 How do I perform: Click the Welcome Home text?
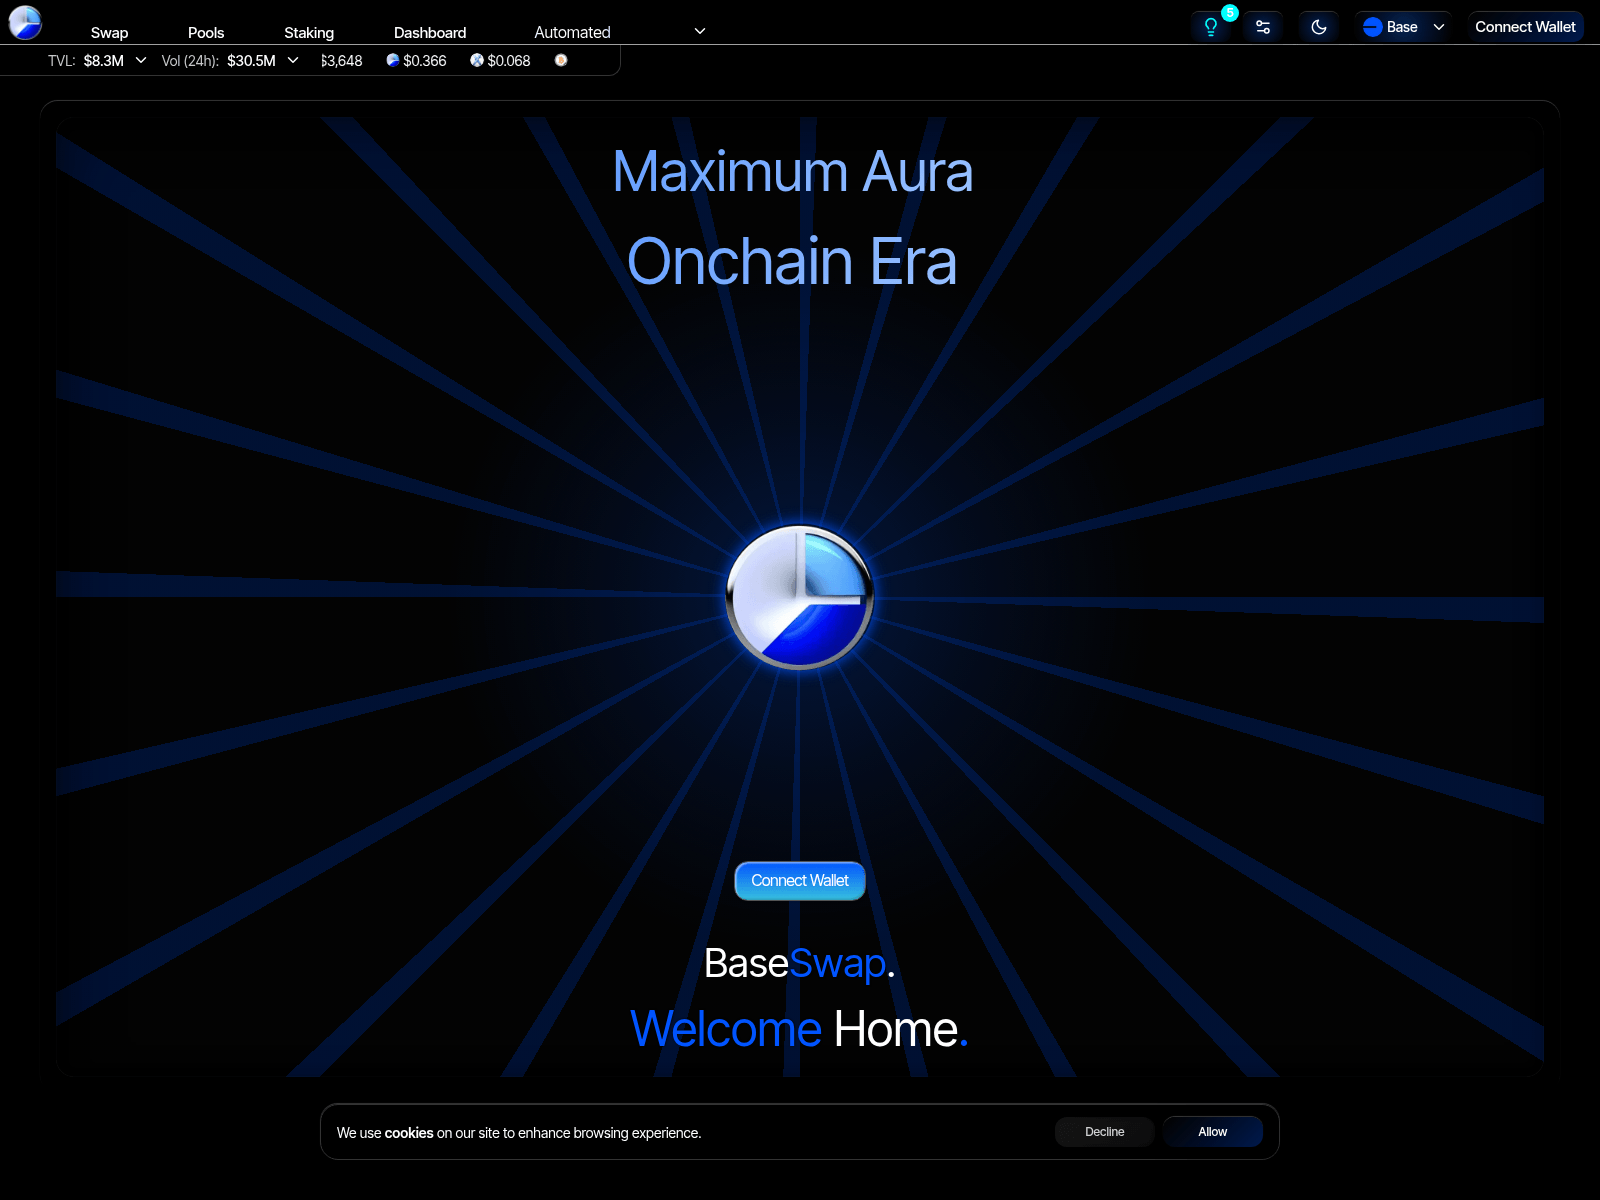[x=799, y=1029]
